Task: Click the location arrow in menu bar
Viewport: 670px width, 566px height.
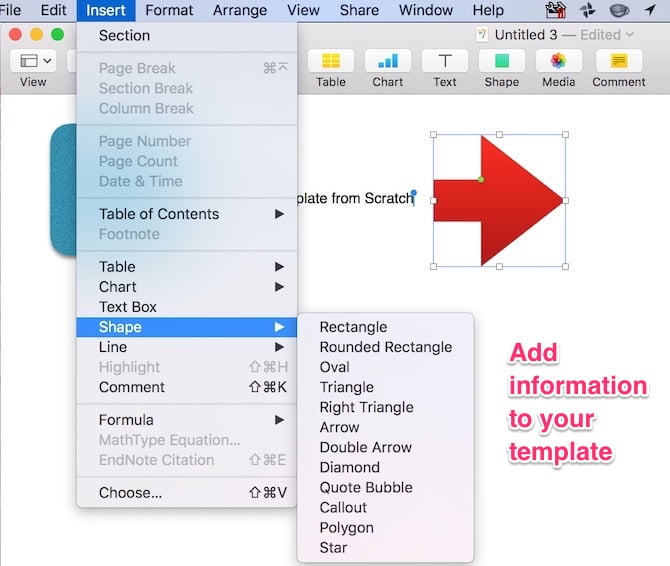Action: (x=650, y=10)
